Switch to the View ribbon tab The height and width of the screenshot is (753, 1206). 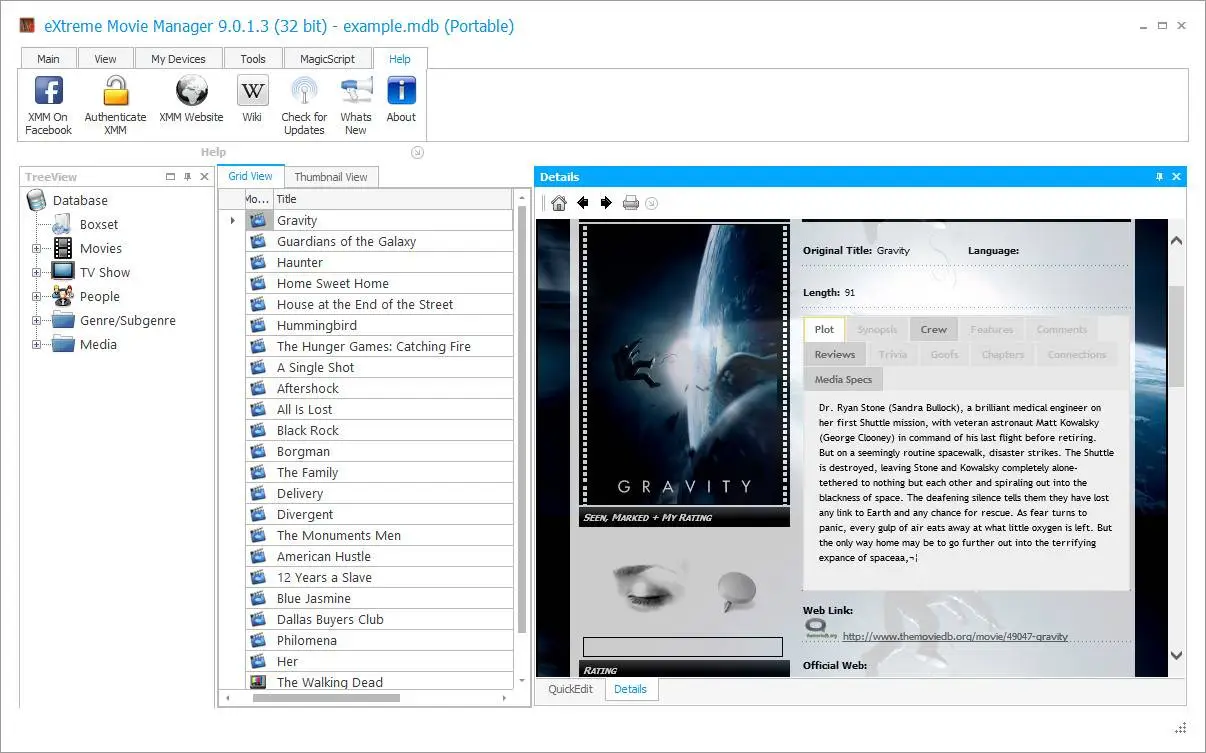click(105, 59)
